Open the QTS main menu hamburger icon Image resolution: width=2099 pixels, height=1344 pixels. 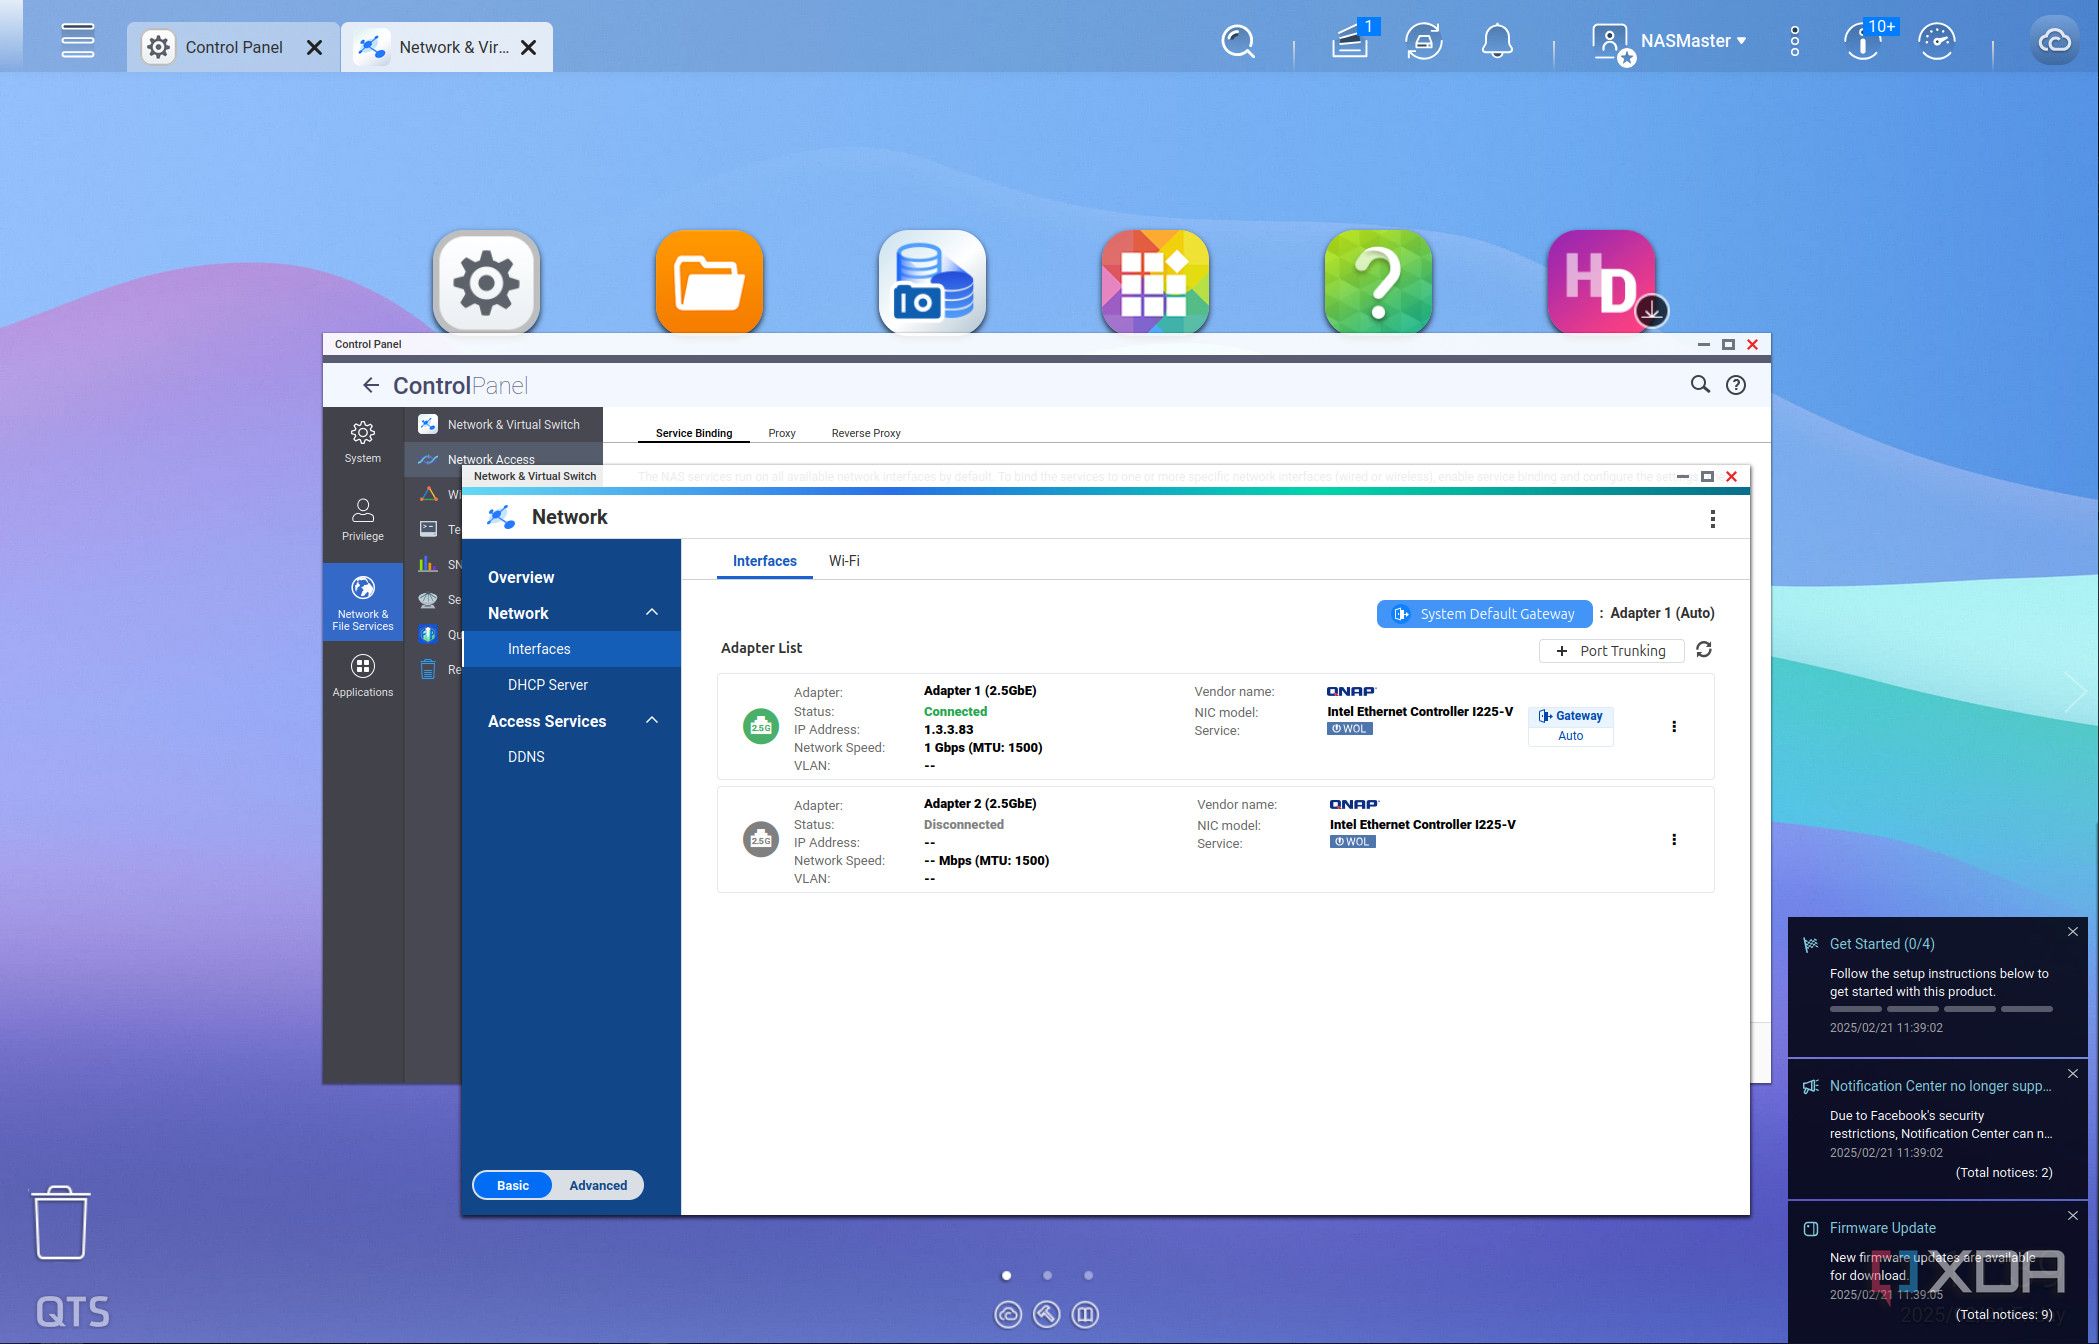(x=77, y=41)
